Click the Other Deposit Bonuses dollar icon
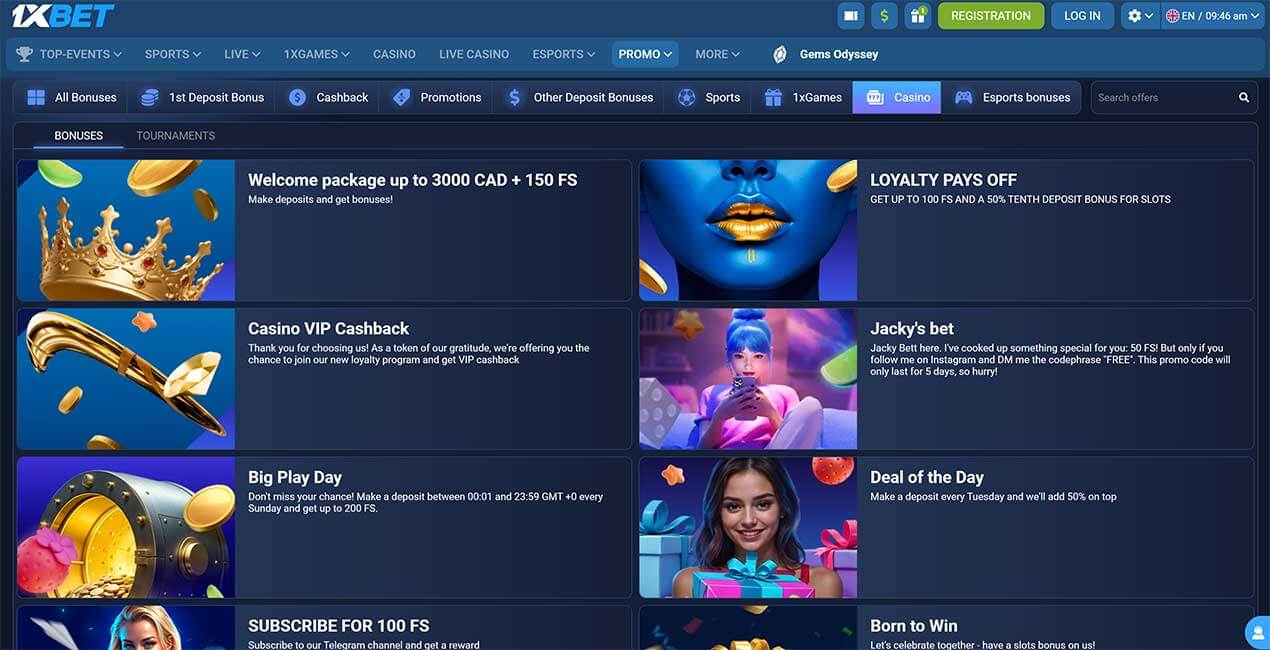This screenshot has height=650, width=1270. click(514, 97)
